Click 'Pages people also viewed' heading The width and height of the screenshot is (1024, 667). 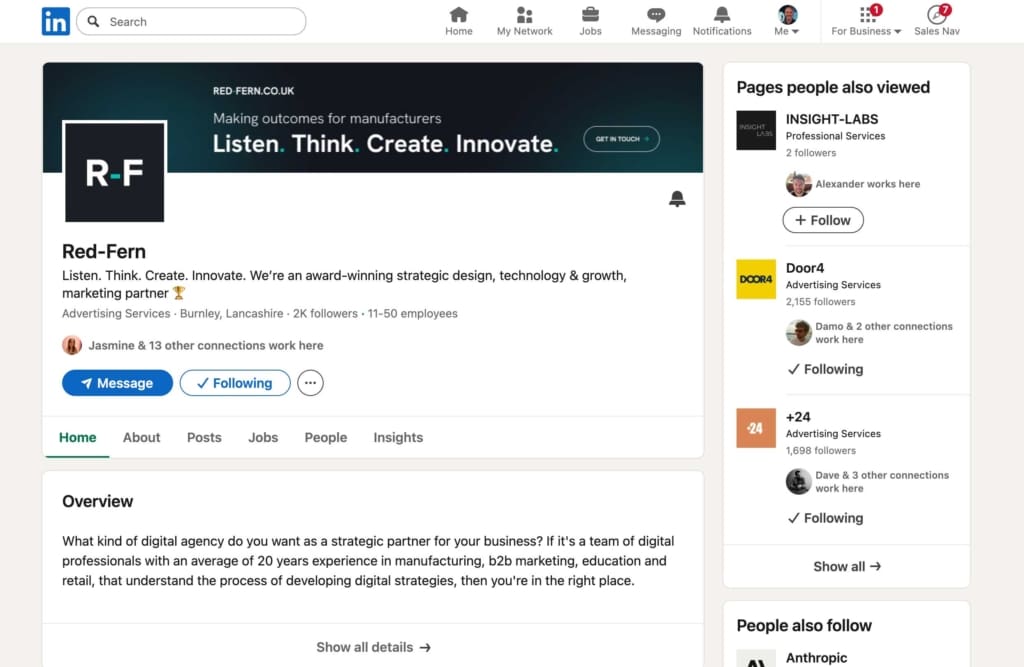[833, 87]
